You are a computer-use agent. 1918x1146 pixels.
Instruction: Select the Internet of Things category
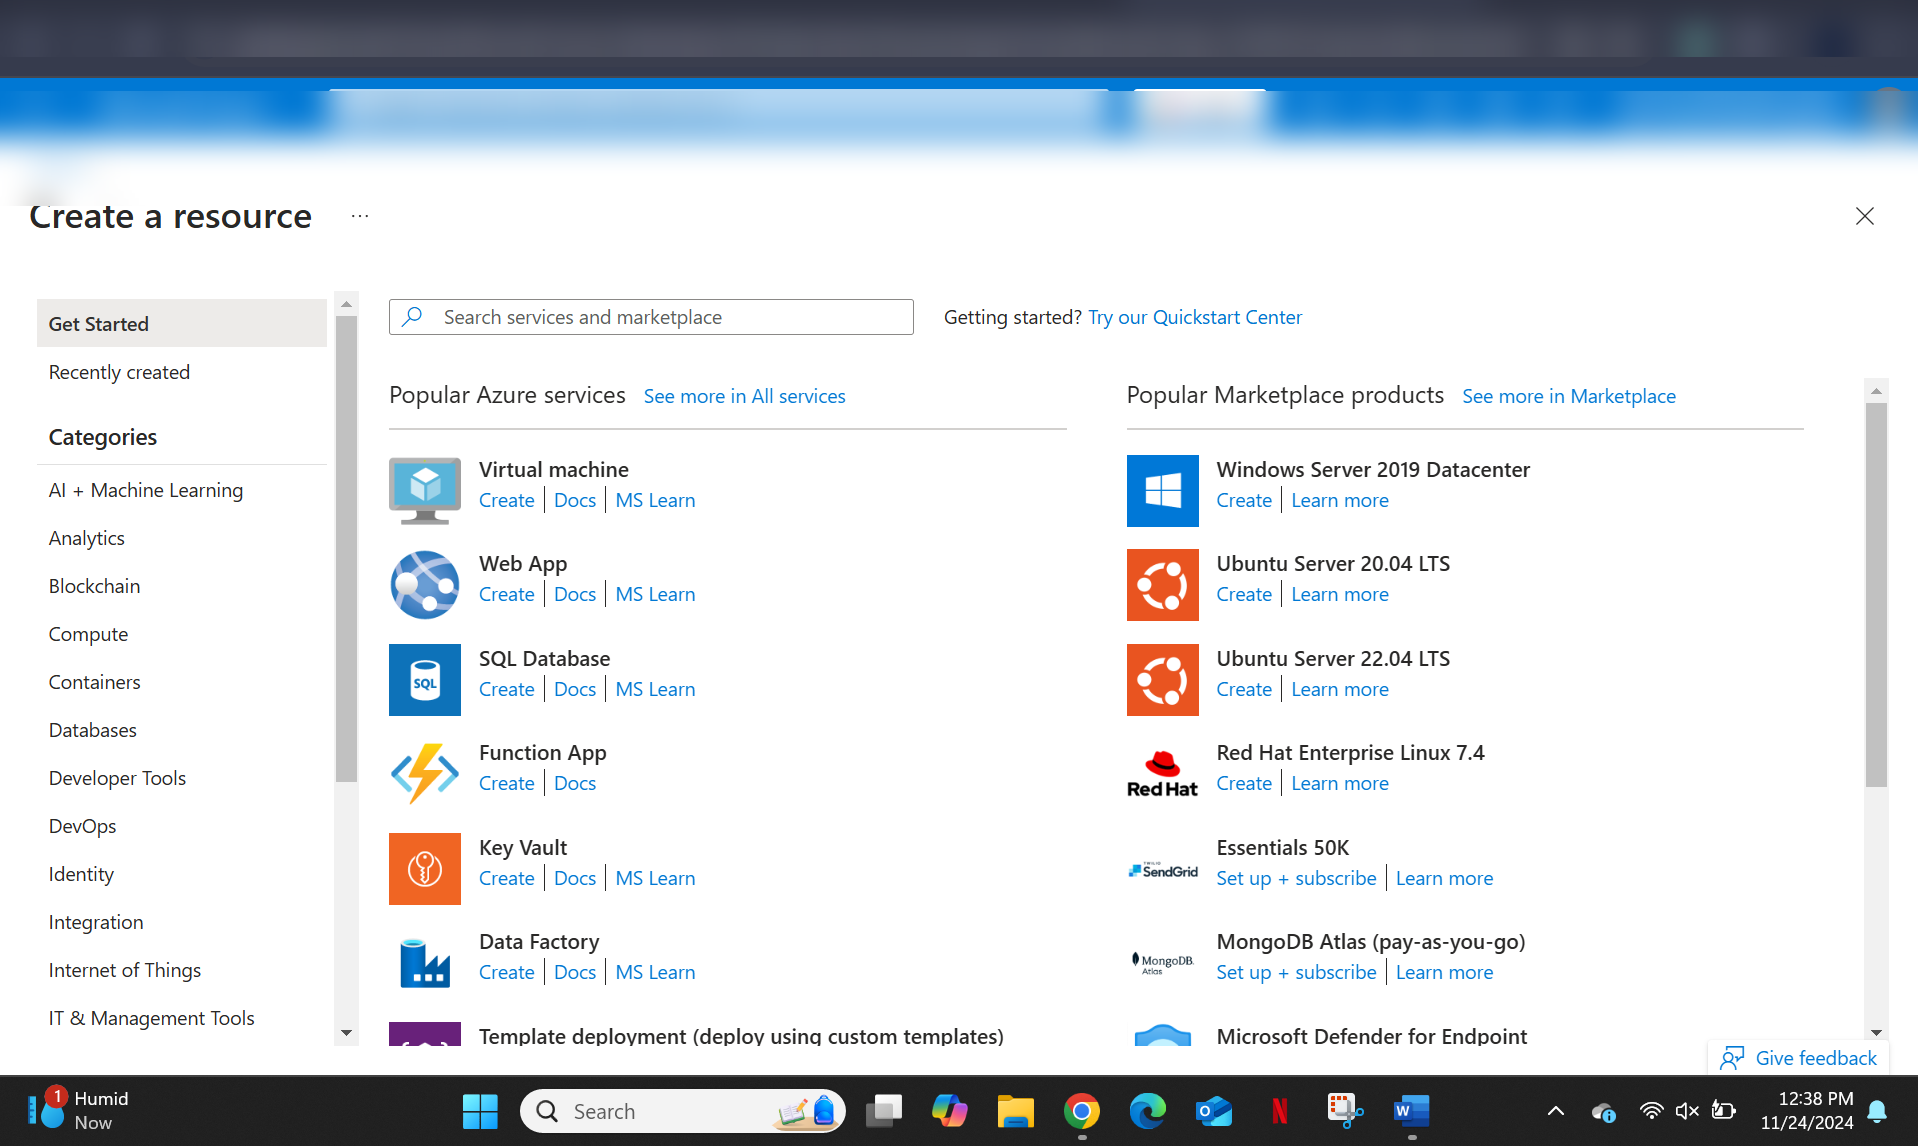[125, 970]
